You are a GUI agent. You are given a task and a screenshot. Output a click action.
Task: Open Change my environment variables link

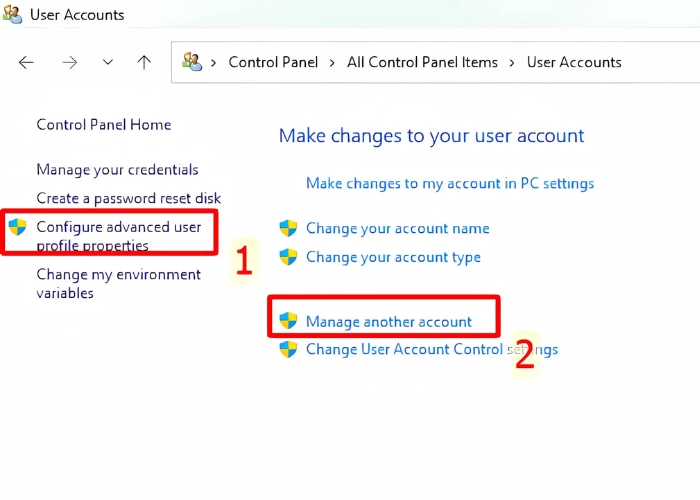click(x=118, y=284)
